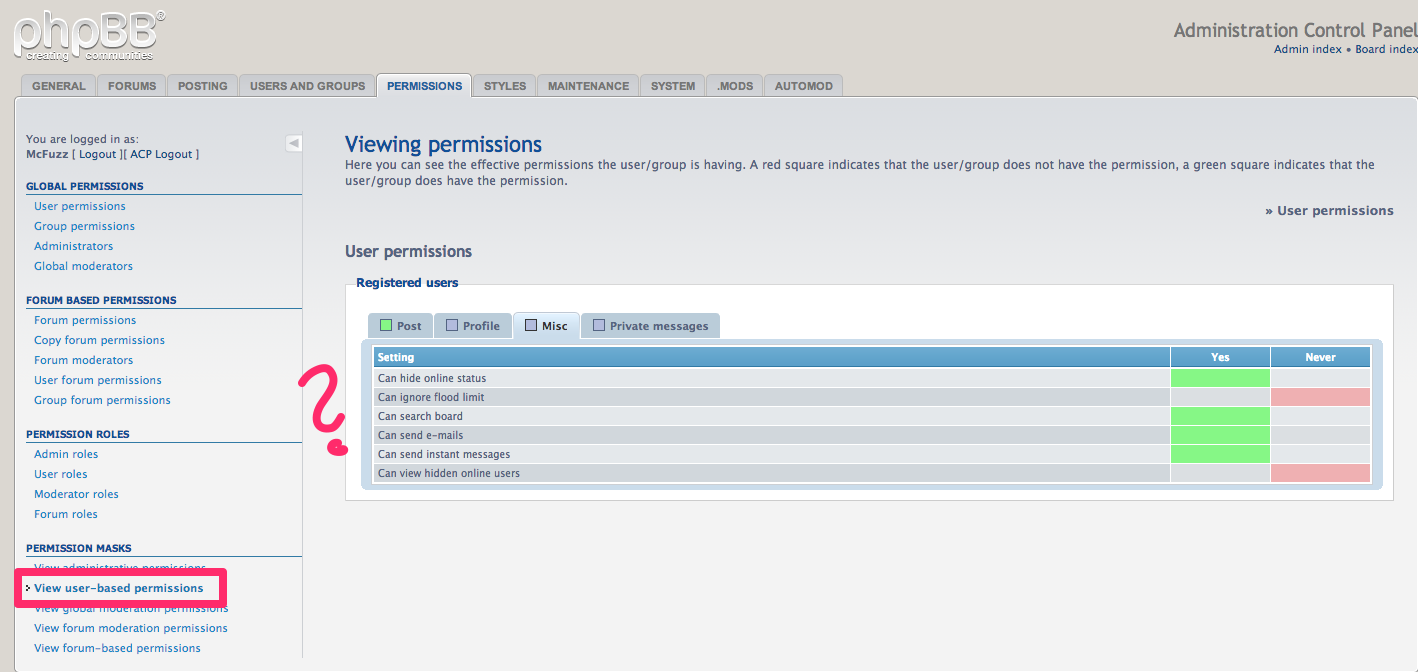The image size is (1418, 672).
Task: Click the Yes column header
Action: 1220,357
